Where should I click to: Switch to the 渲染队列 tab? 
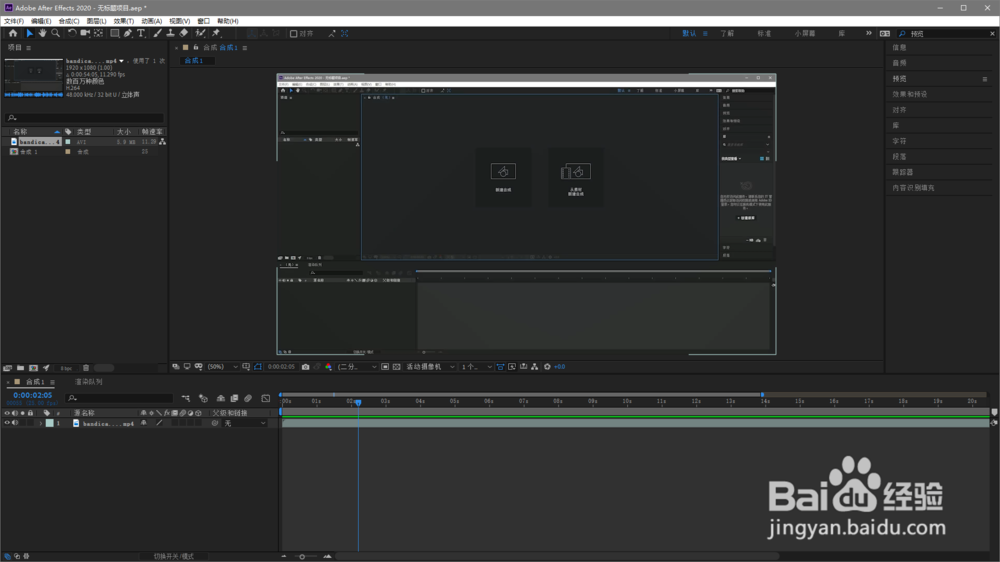pyautogui.click(x=89, y=381)
